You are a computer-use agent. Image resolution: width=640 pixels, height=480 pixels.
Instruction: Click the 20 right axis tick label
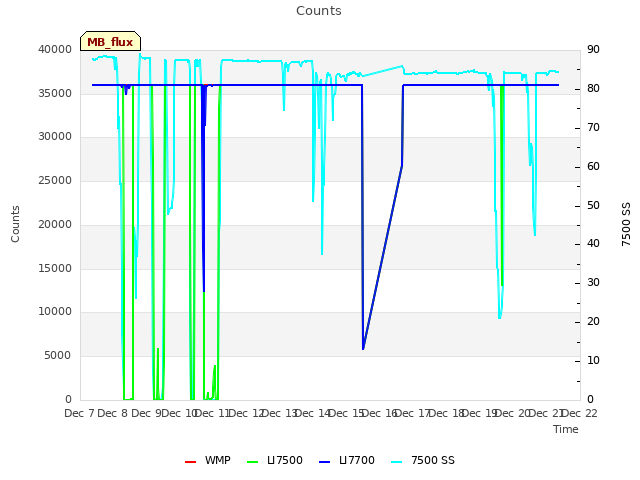[x=593, y=322]
